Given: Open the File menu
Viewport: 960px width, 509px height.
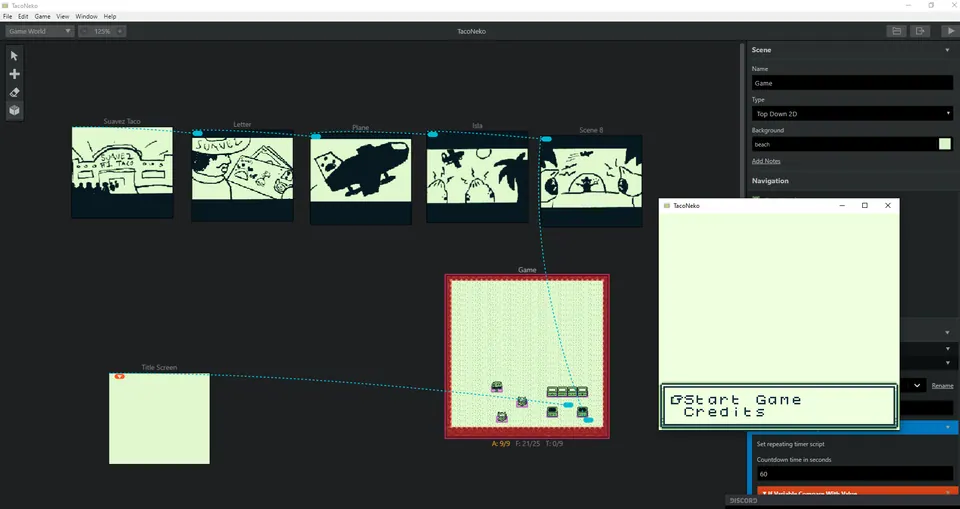Looking at the screenshot, I should [x=7, y=17].
